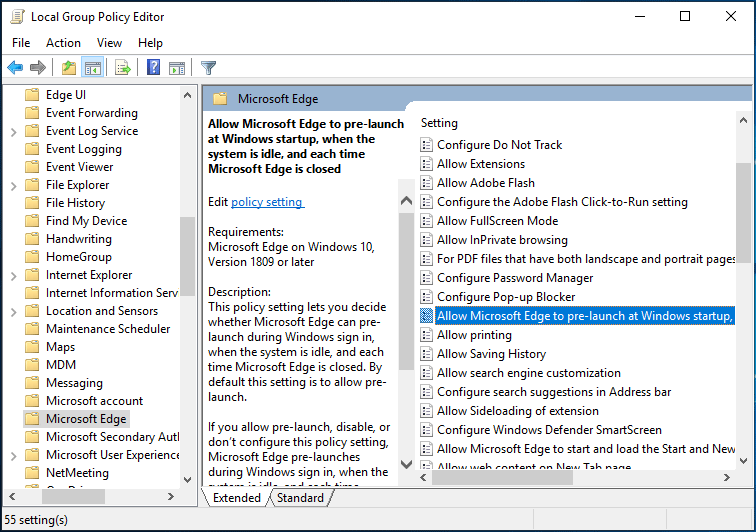The width and height of the screenshot is (756, 532).
Task: Click the settings list scroll right arrow
Action: pyautogui.click(x=727, y=477)
